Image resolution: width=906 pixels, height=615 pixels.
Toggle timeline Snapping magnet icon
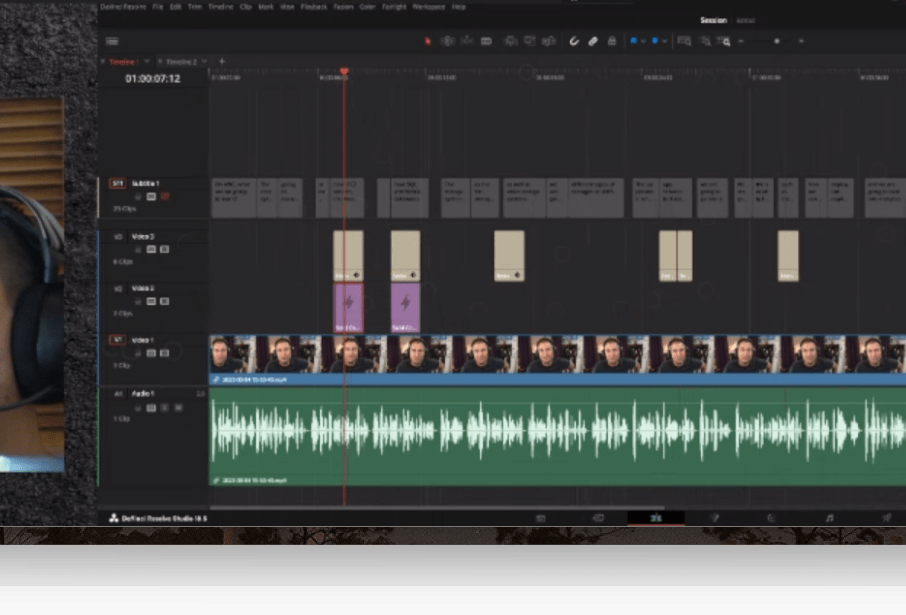point(574,41)
